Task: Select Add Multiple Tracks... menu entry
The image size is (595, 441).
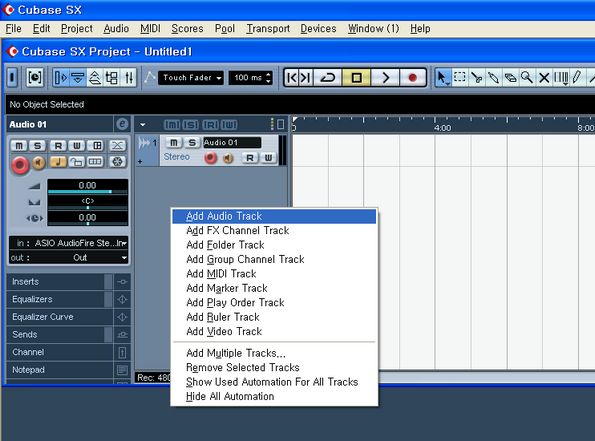Action: 274,353
